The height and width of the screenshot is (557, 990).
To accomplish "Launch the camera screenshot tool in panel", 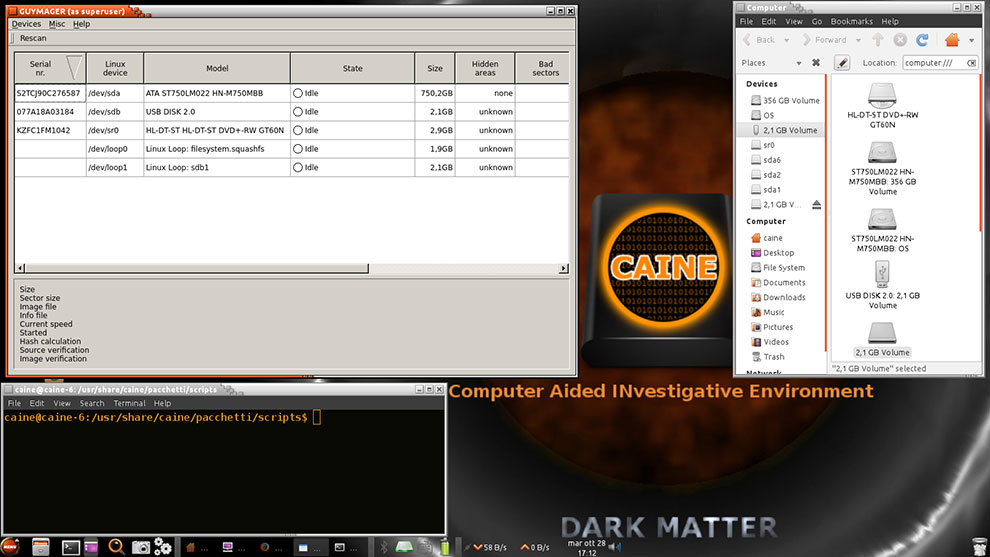I will pos(140,547).
